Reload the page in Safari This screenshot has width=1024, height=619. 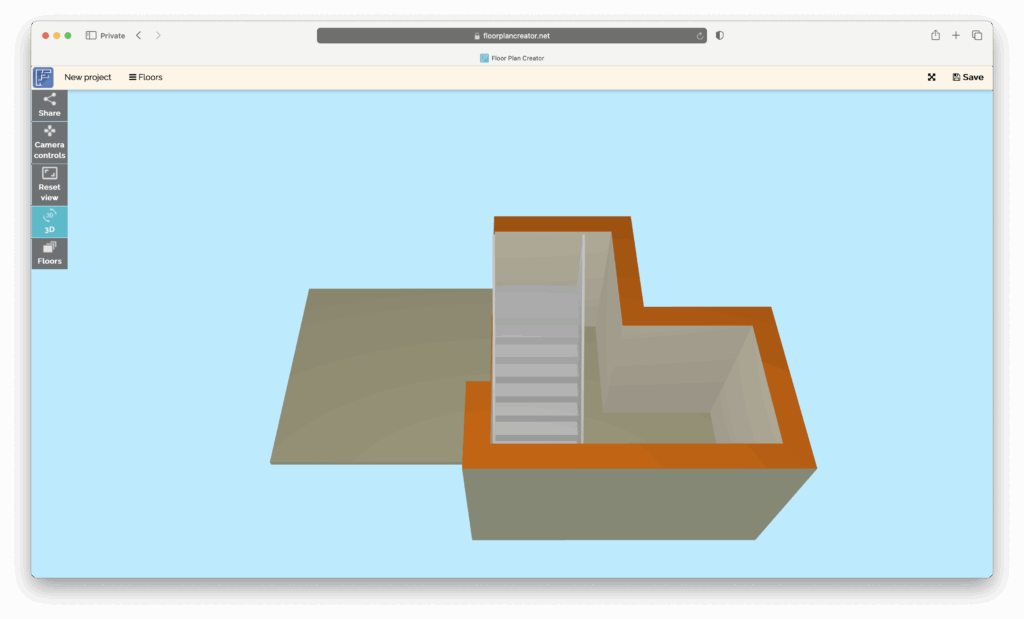coord(700,36)
